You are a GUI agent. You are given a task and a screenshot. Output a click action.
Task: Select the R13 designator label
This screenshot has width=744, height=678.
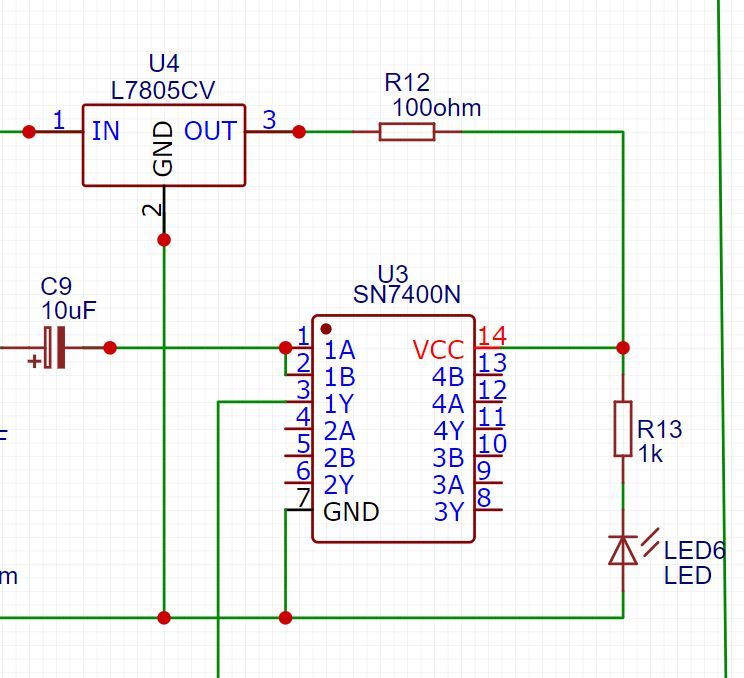coord(659,429)
